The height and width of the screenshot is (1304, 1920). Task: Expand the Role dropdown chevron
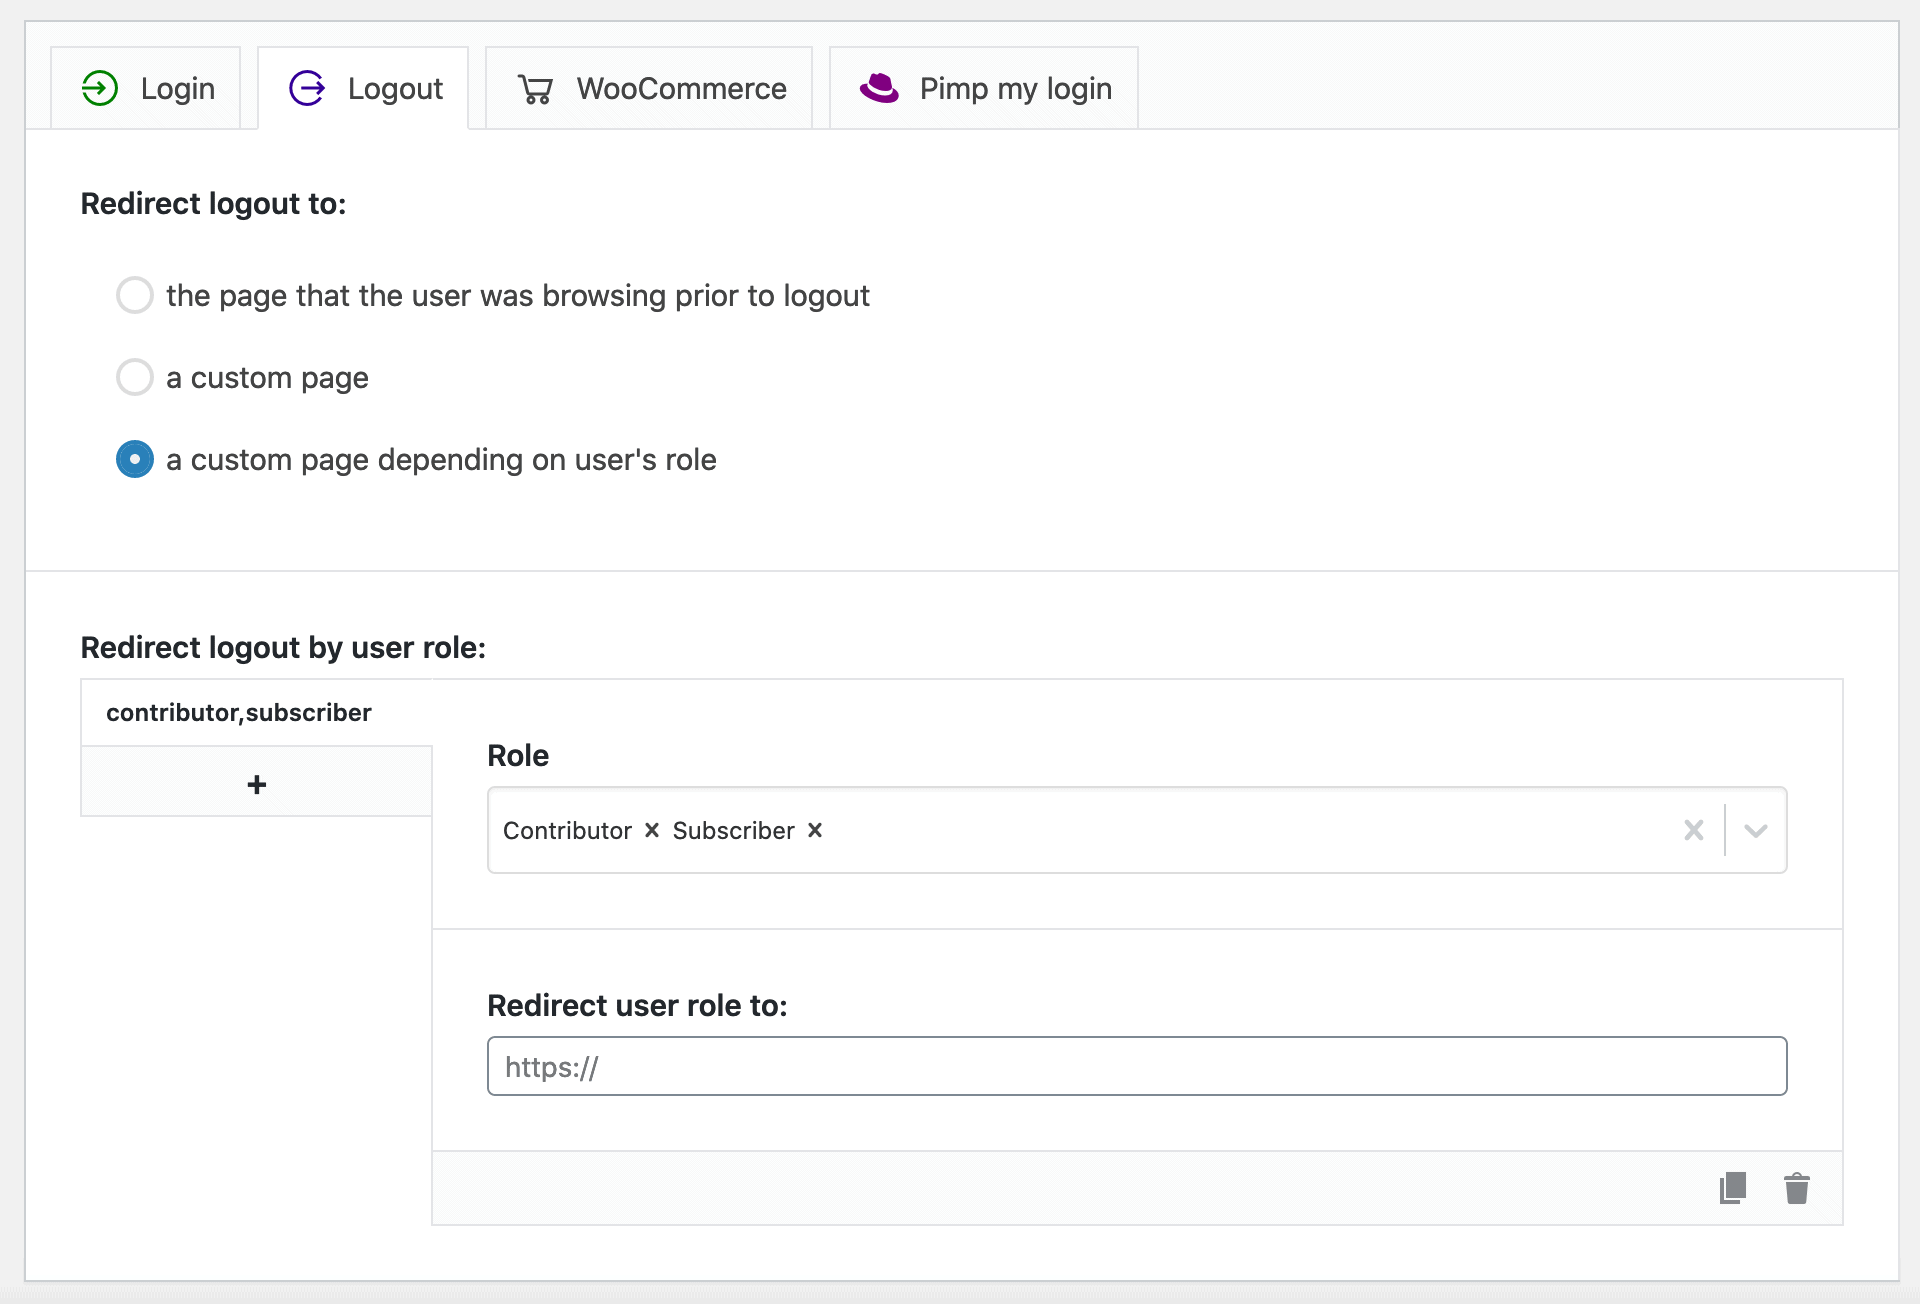pyautogui.click(x=1756, y=830)
